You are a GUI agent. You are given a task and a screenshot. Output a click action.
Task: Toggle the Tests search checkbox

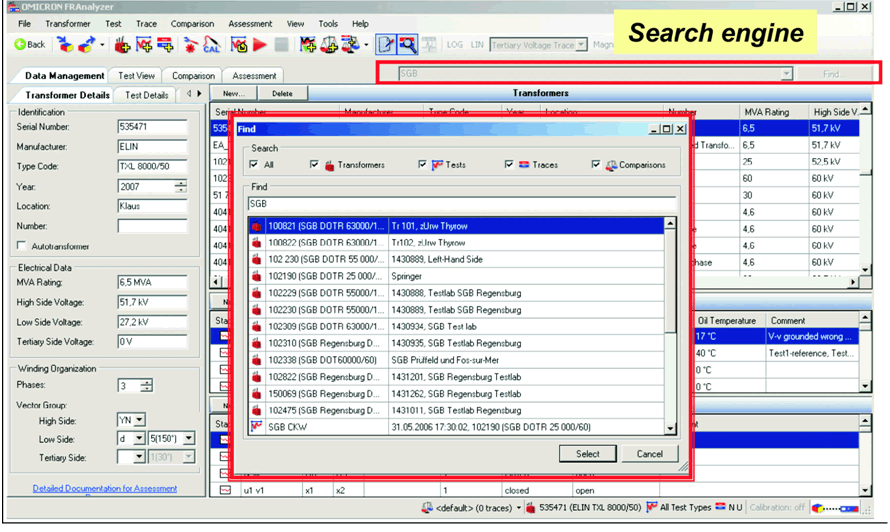[422, 165]
